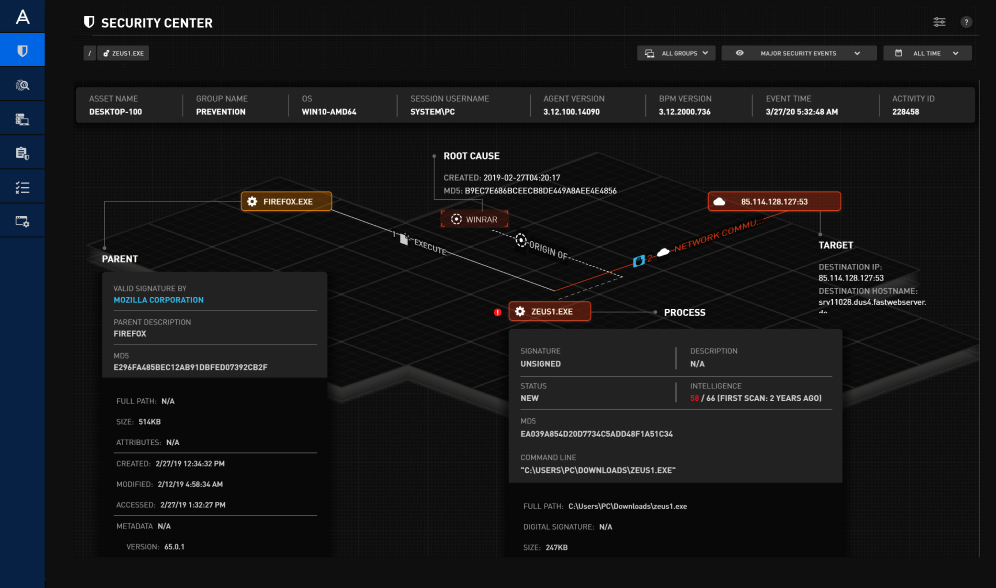Click the process MD5 EA039A854D20D7734C5ADD48F1A51C34
This screenshot has width=996, height=588.
(596, 434)
